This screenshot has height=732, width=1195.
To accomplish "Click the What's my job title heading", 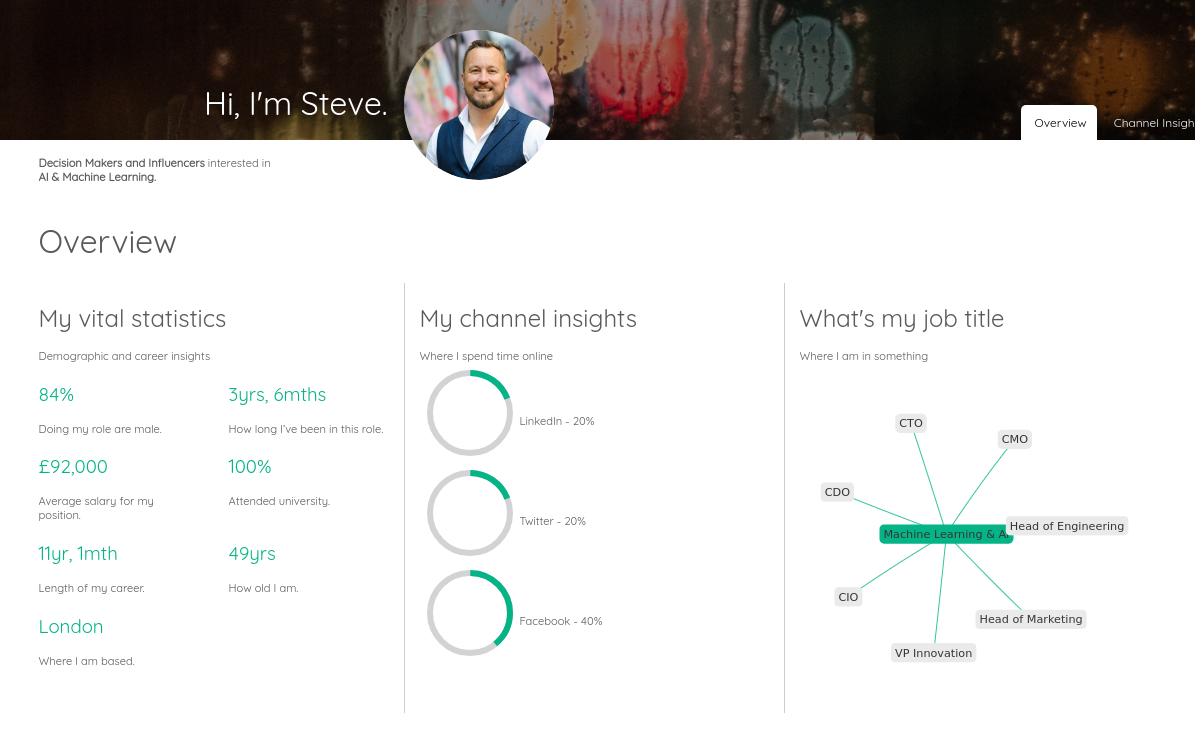I will pos(902,319).
